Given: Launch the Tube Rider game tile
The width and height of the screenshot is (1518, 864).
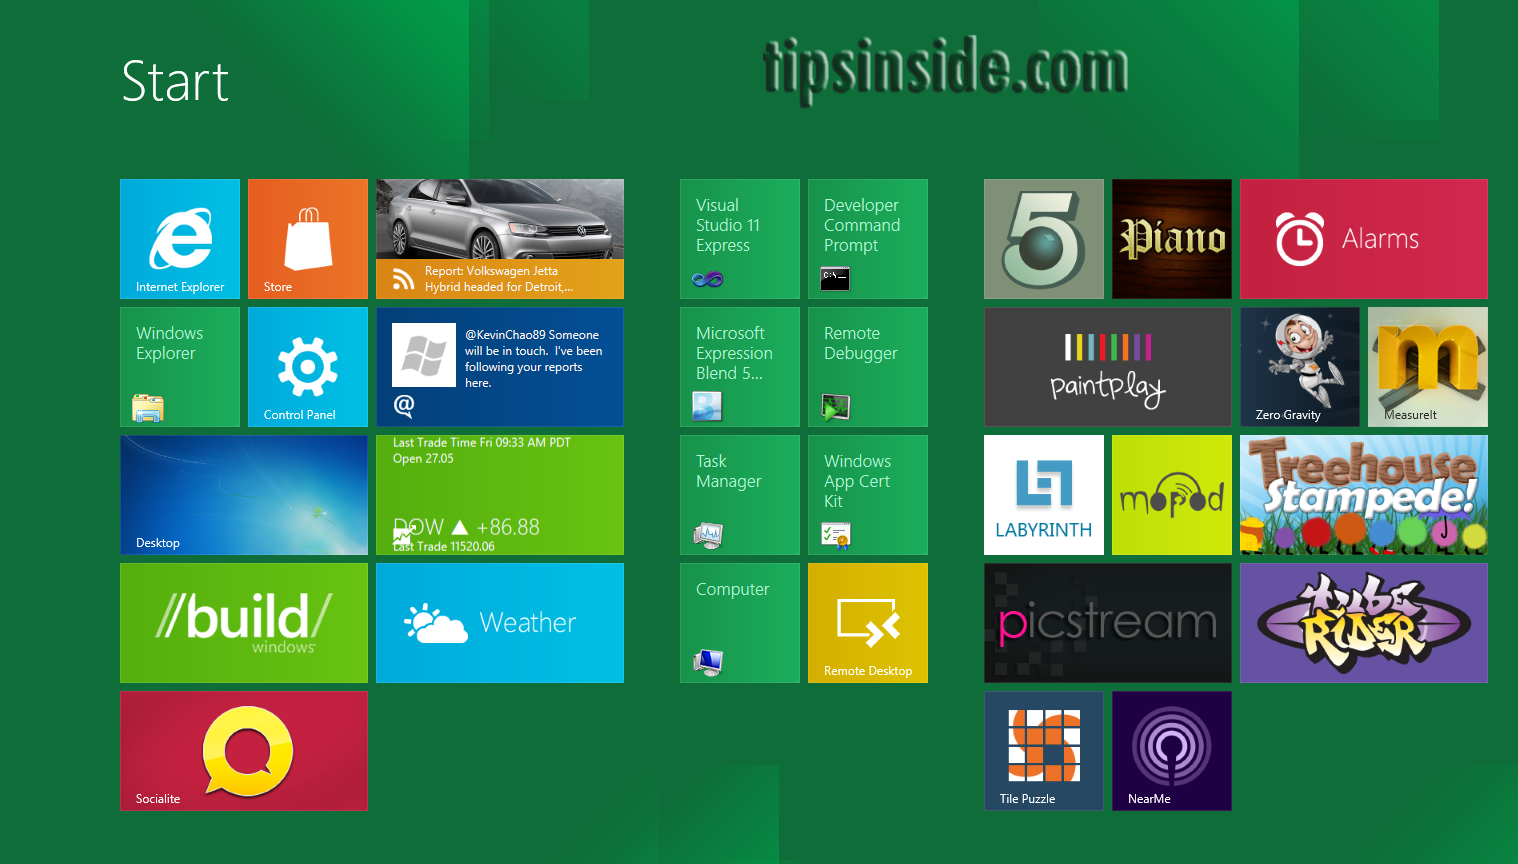Looking at the screenshot, I should [x=1364, y=623].
